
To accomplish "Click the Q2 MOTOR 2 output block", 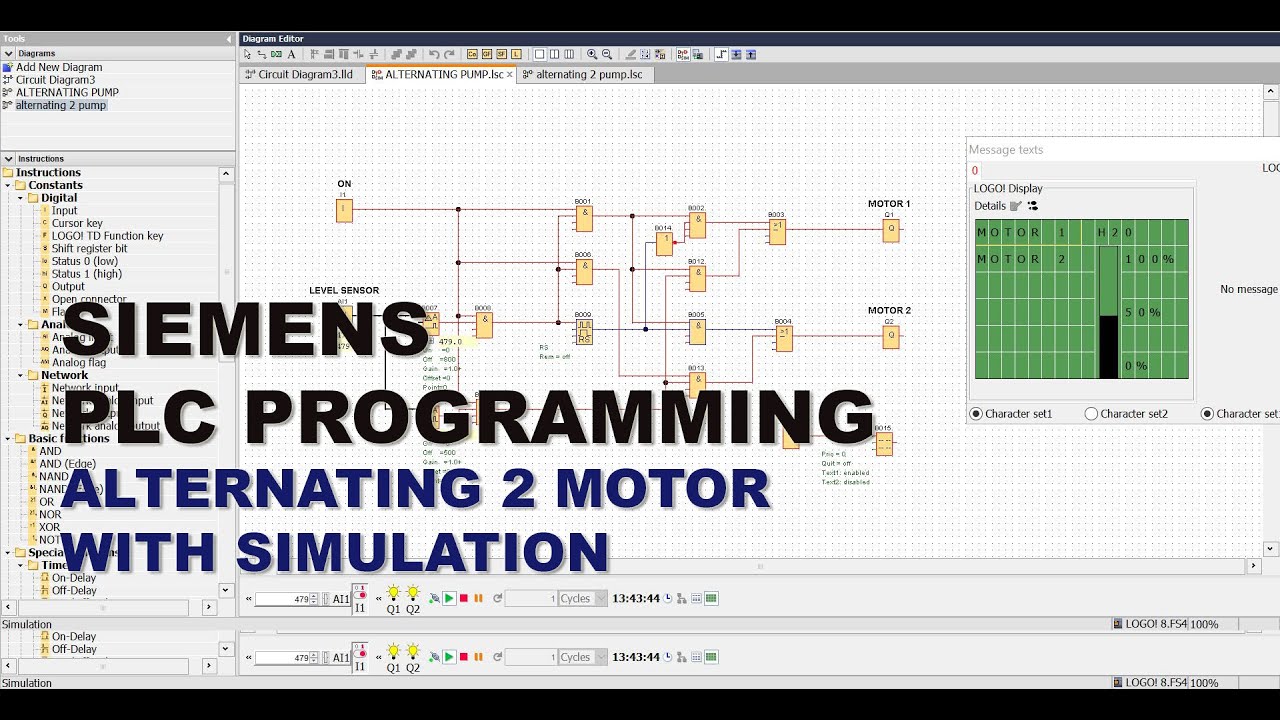I will (x=890, y=337).
